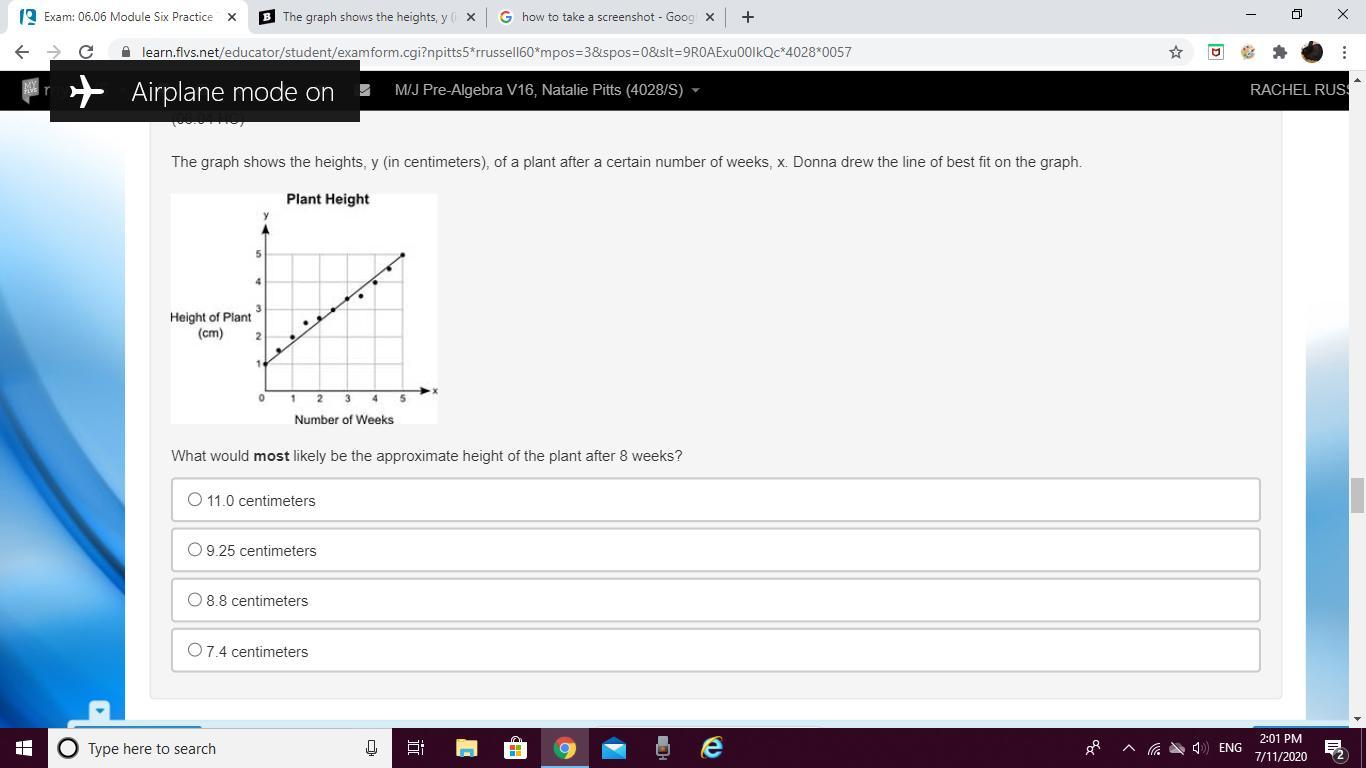Open the Action Center notifications icon
This screenshot has width=1366, height=768.
click(1335, 748)
